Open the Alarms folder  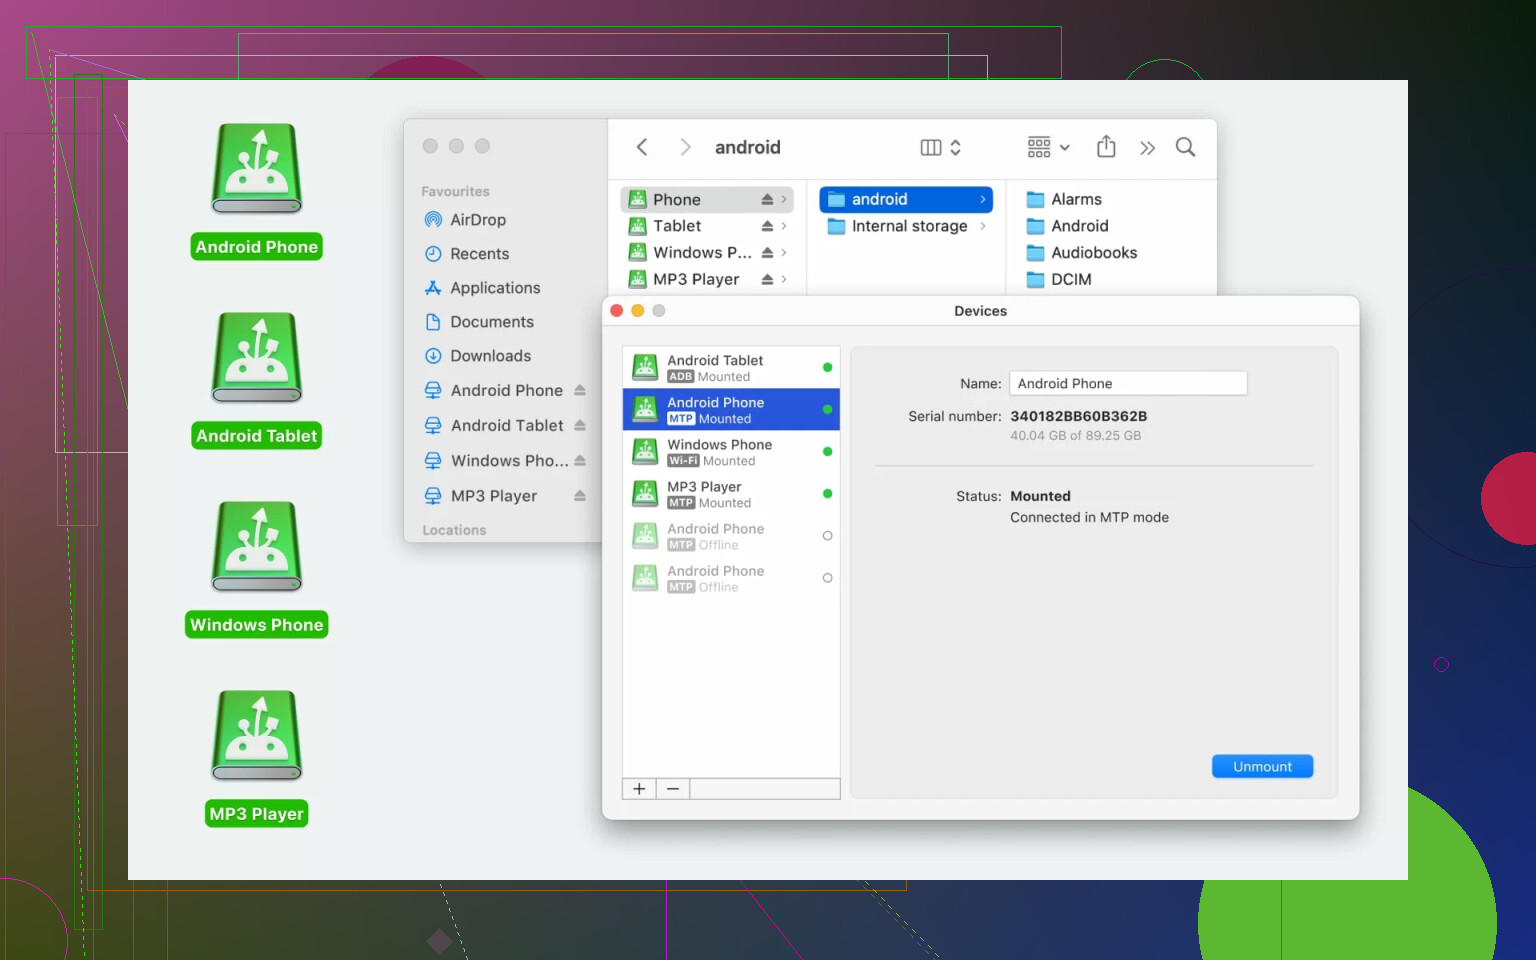pos(1064,199)
